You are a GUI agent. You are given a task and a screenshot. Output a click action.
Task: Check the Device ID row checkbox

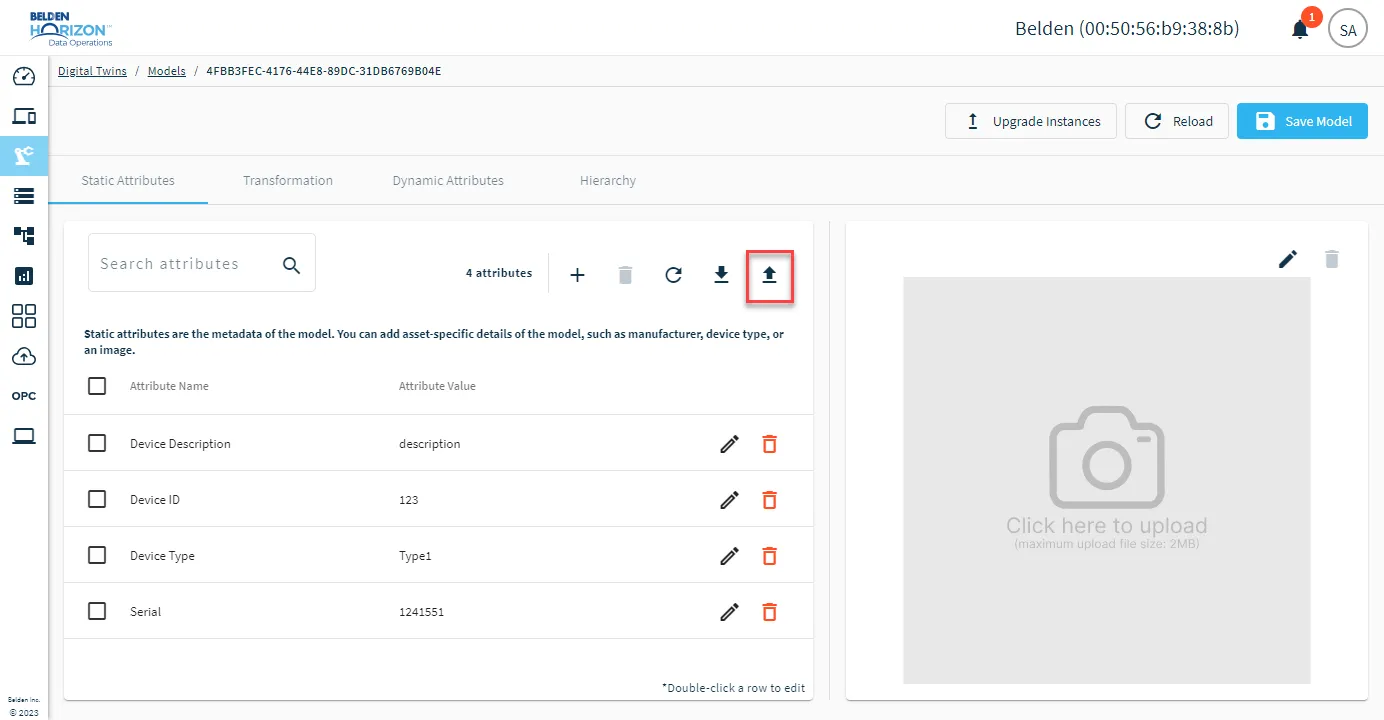[x=97, y=499]
